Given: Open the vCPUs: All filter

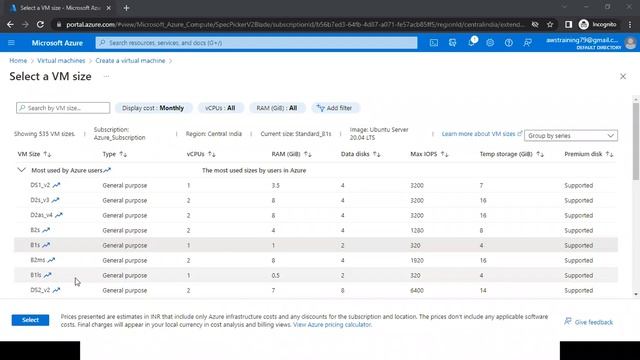Looking at the screenshot, I should (220, 108).
